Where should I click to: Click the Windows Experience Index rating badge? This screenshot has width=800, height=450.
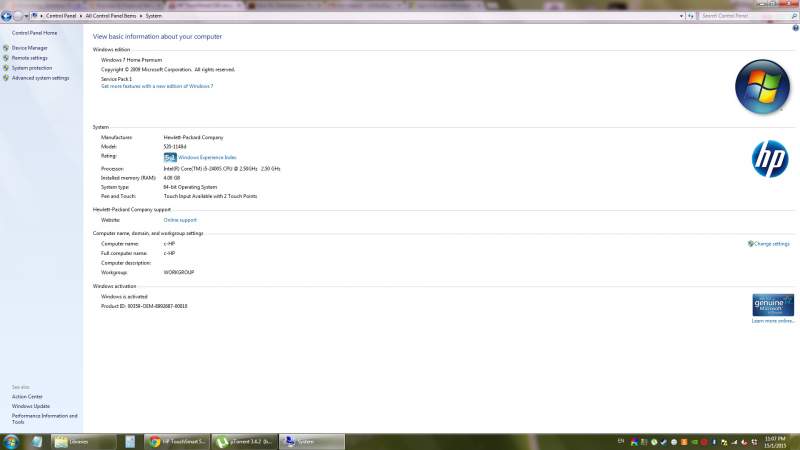point(170,158)
